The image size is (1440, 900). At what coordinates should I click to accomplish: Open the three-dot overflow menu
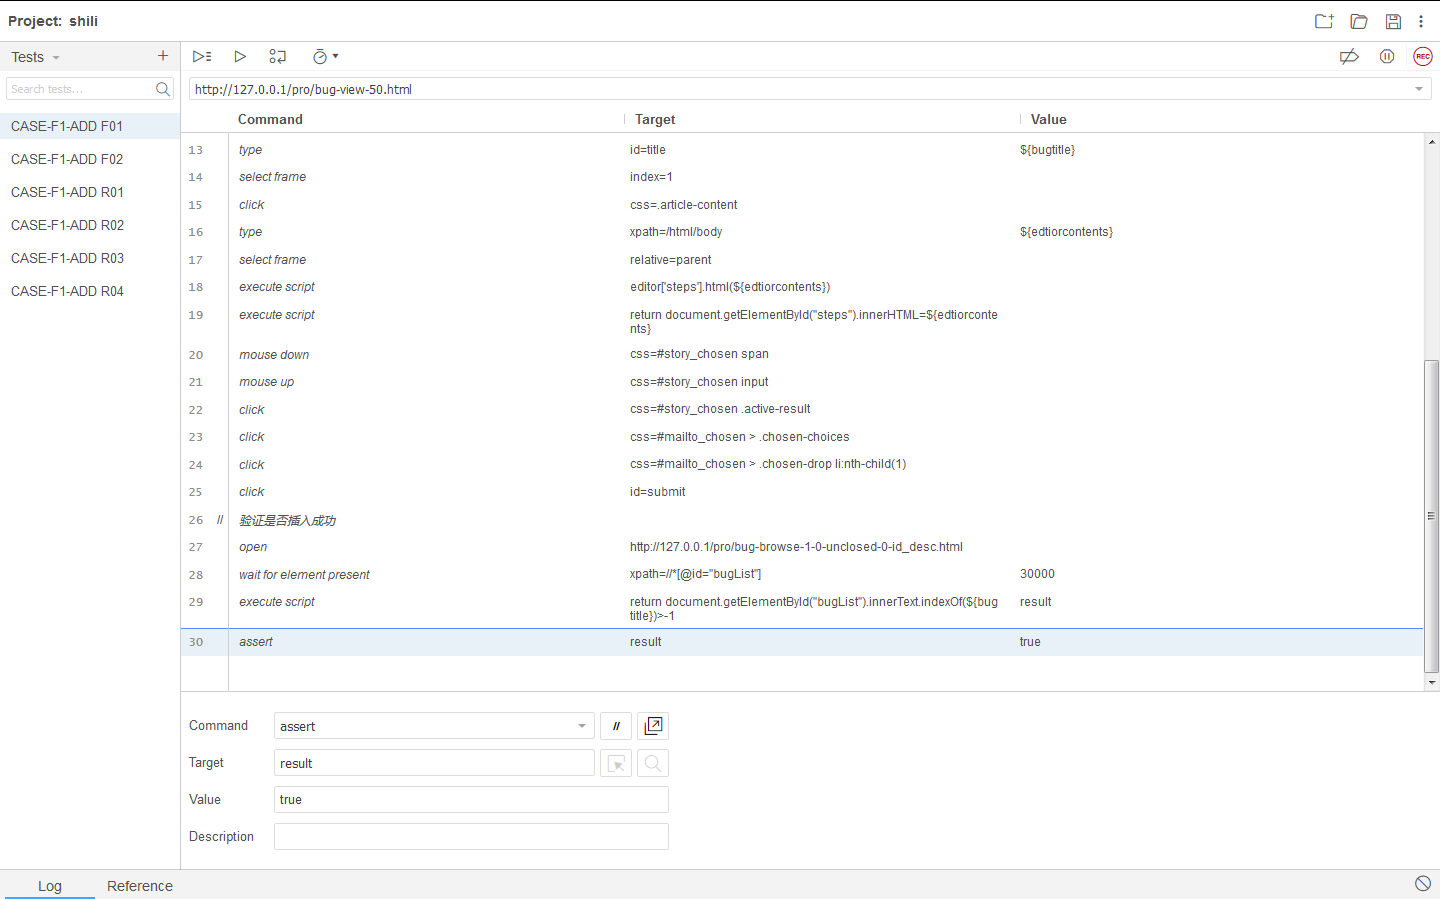pos(1422,21)
